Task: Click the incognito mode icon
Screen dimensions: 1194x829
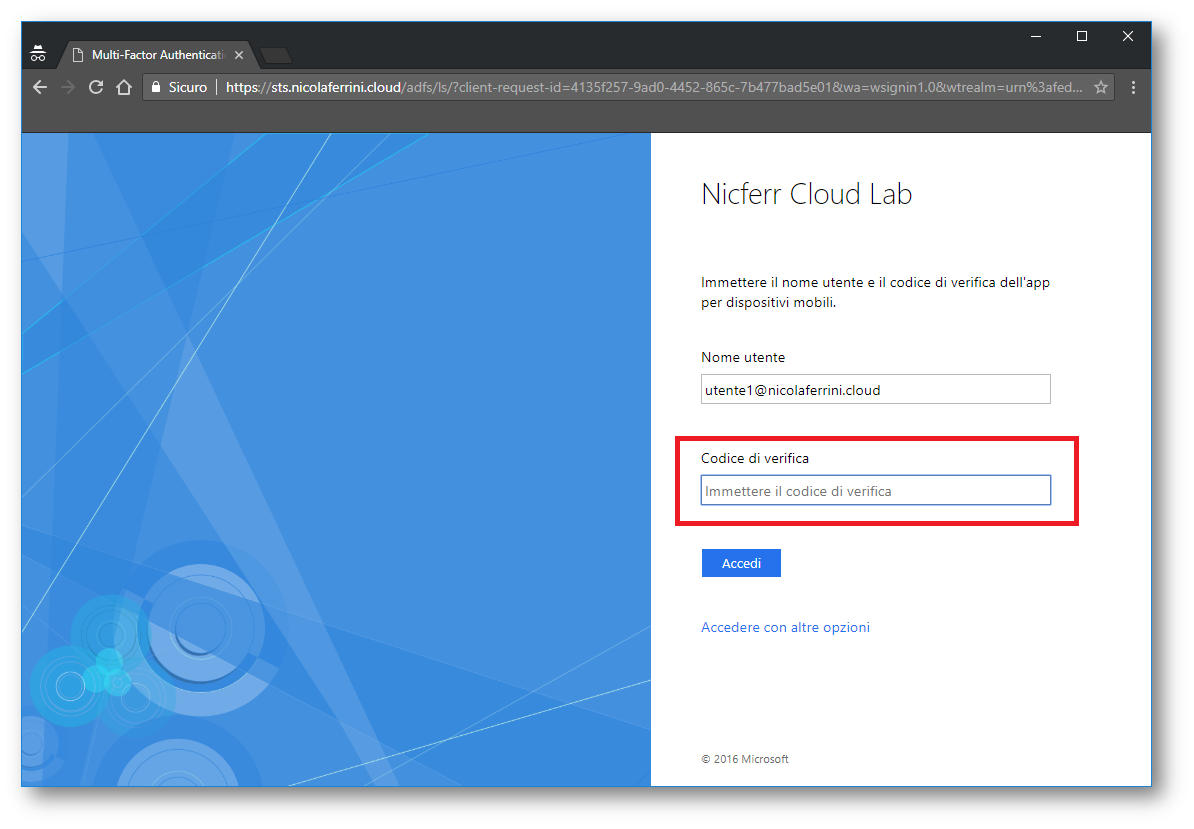Action: [38, 54]
